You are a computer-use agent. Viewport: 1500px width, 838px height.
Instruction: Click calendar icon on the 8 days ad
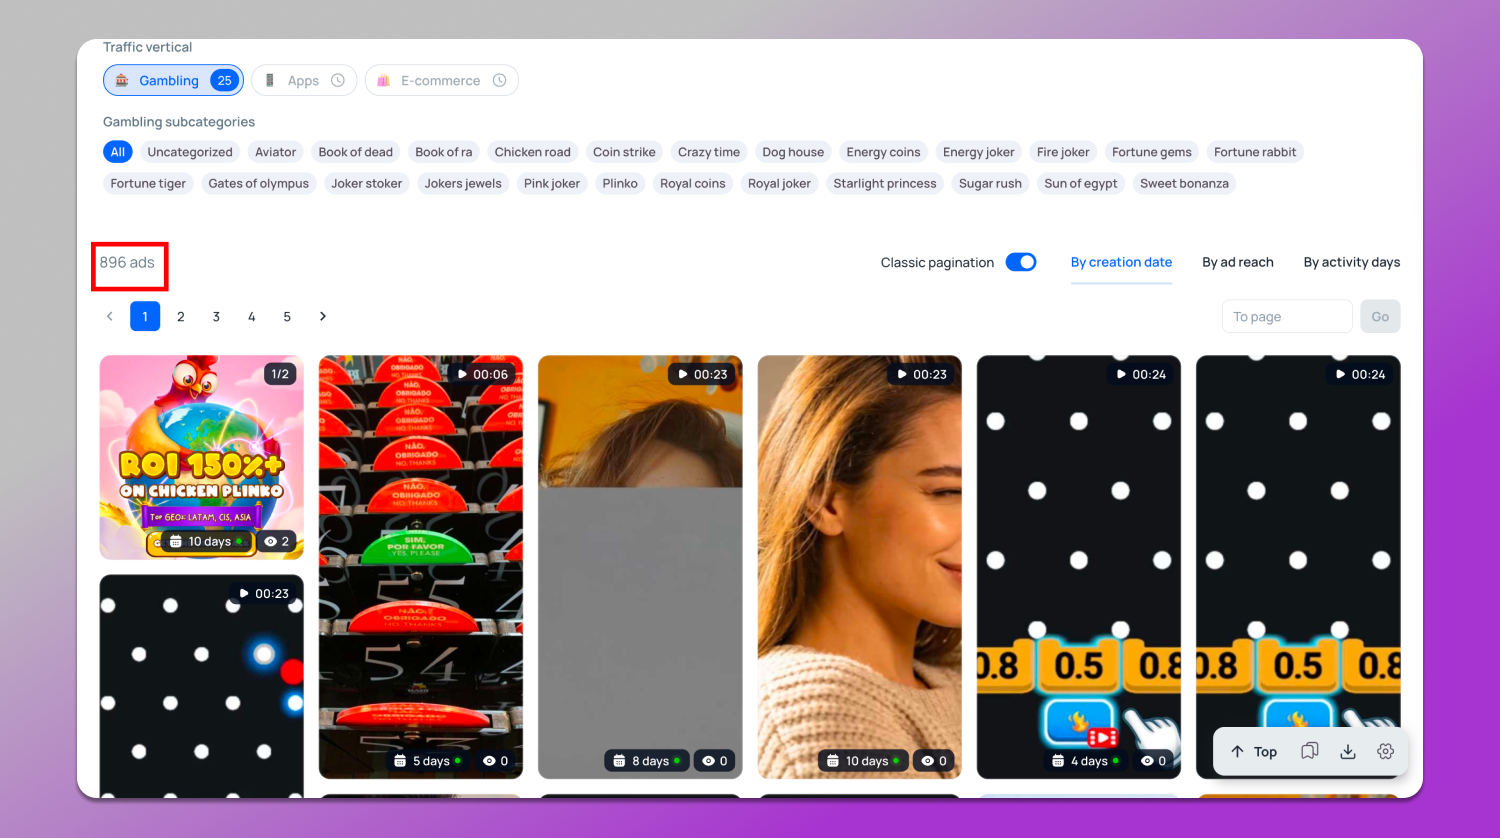coord(619,761)
